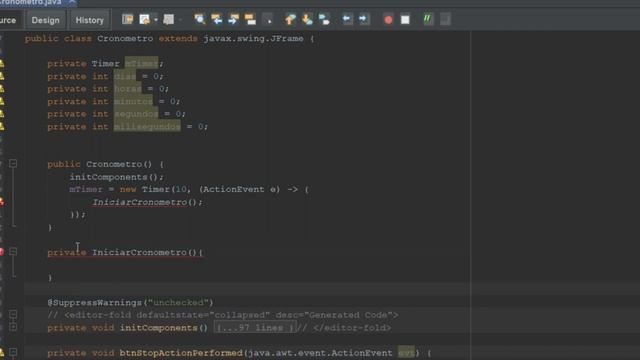Click Find Next Occurrence icon

coord(233,19)
